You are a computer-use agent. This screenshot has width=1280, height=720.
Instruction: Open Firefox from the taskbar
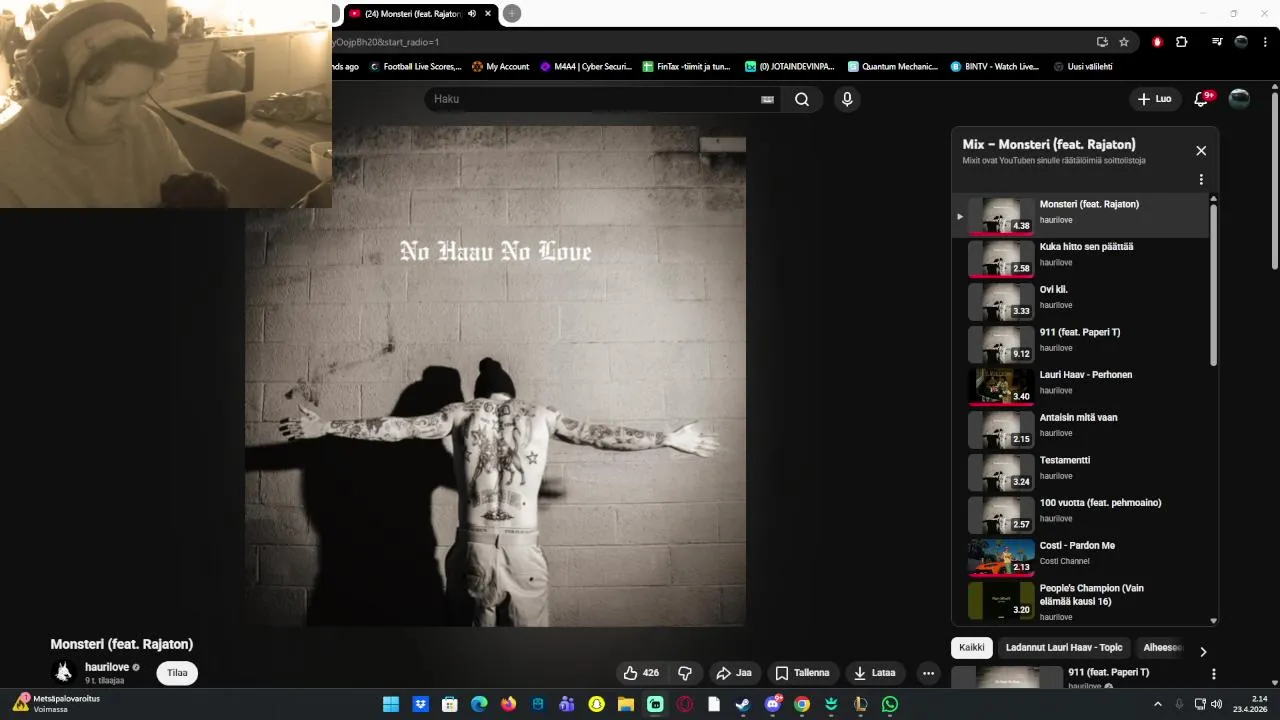508,704
